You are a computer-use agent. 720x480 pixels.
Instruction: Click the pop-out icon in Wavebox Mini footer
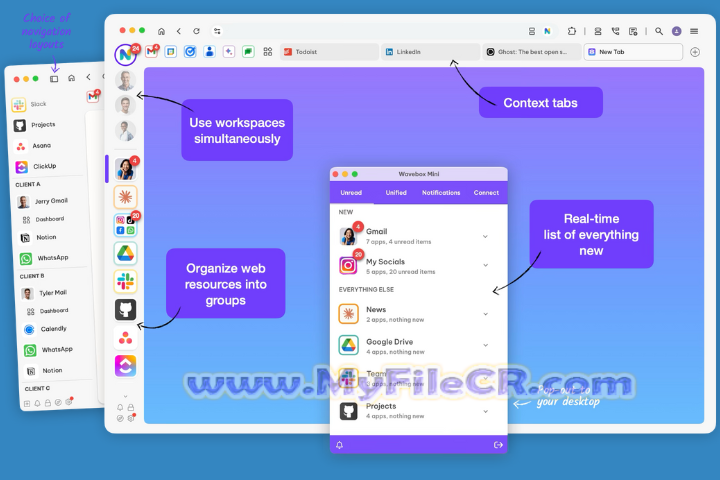point(498,445)
